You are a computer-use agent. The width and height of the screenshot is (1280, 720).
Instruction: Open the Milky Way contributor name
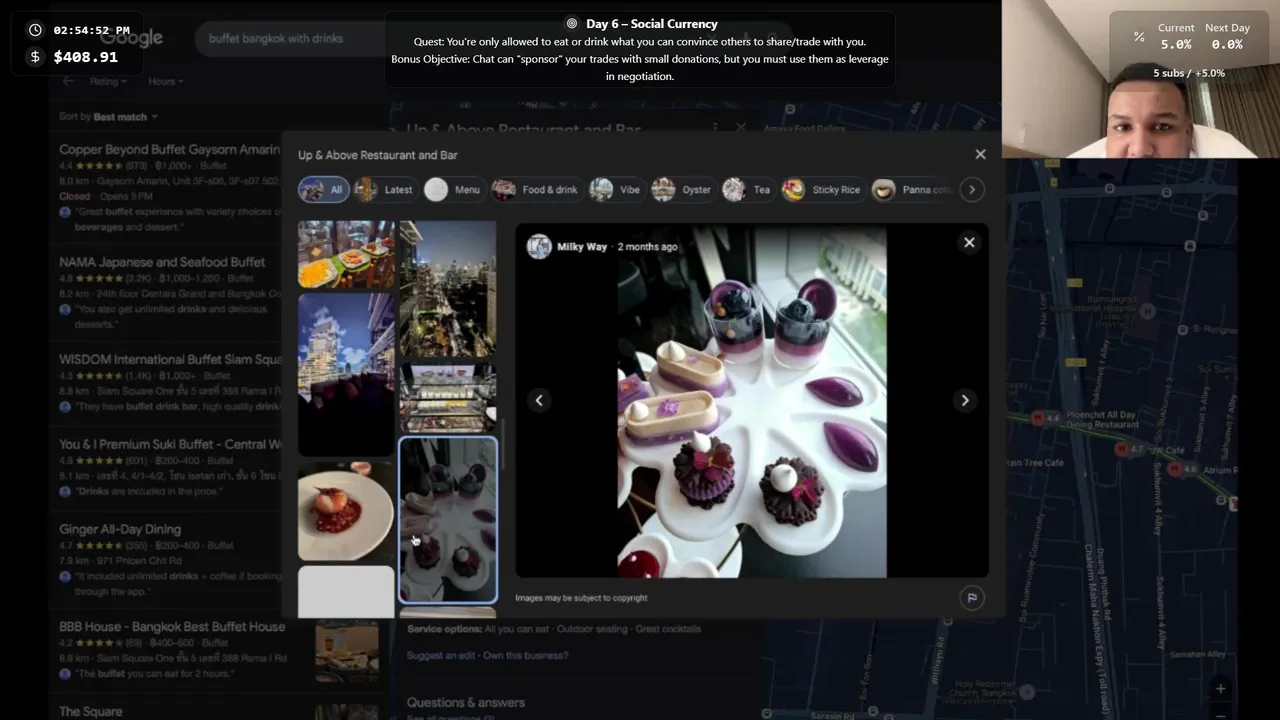pos(582,246)
